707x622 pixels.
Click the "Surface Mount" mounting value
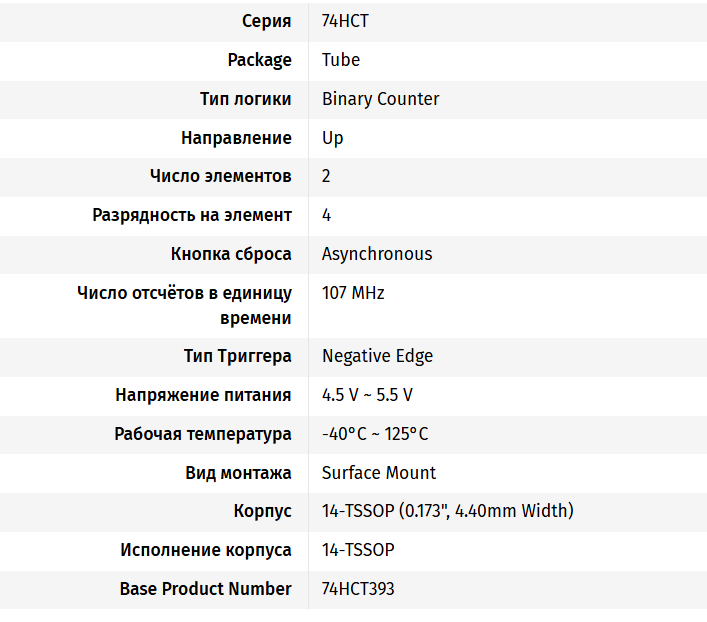tap(379, 473)
